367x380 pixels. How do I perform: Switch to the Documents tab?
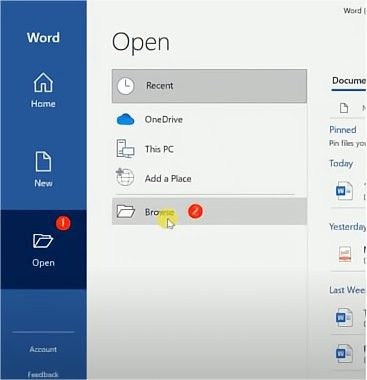coord(349,81)
